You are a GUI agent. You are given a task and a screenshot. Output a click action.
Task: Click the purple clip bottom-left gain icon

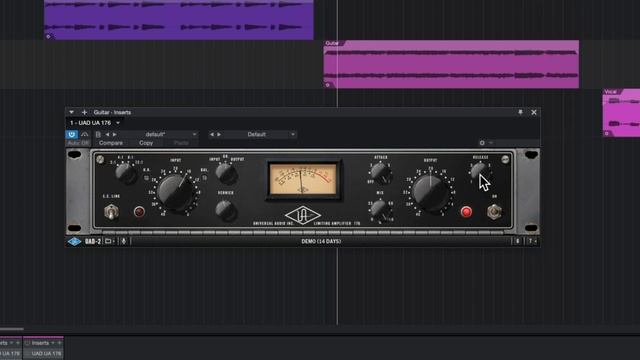49,36
